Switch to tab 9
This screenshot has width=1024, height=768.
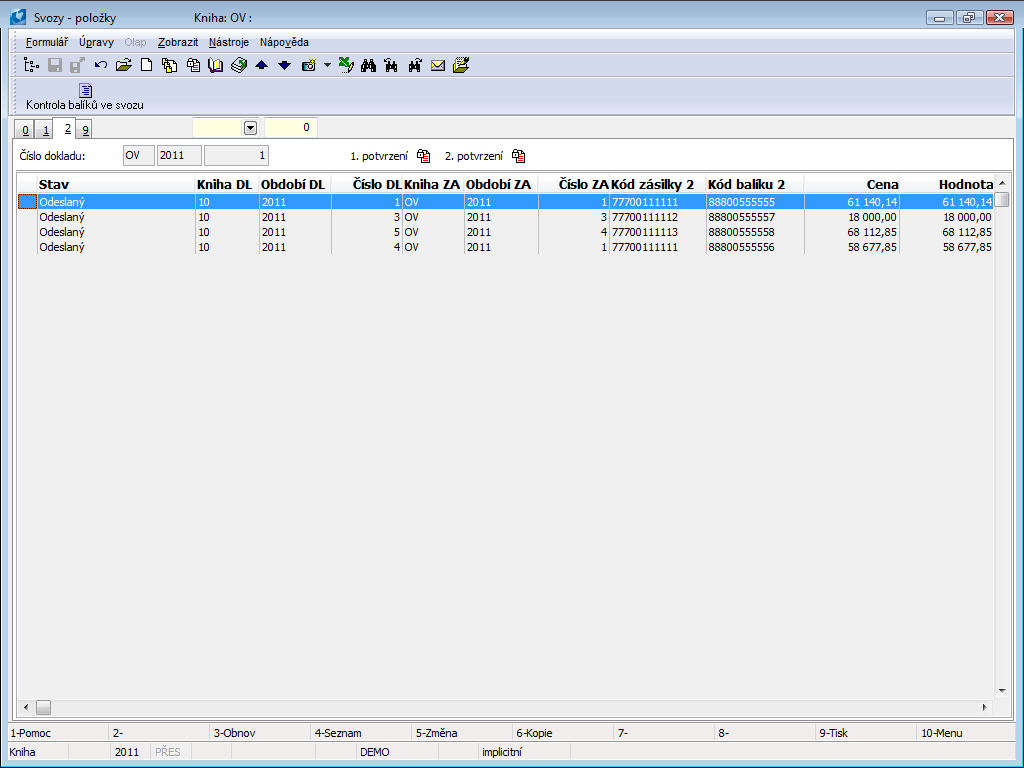[85, 130]
